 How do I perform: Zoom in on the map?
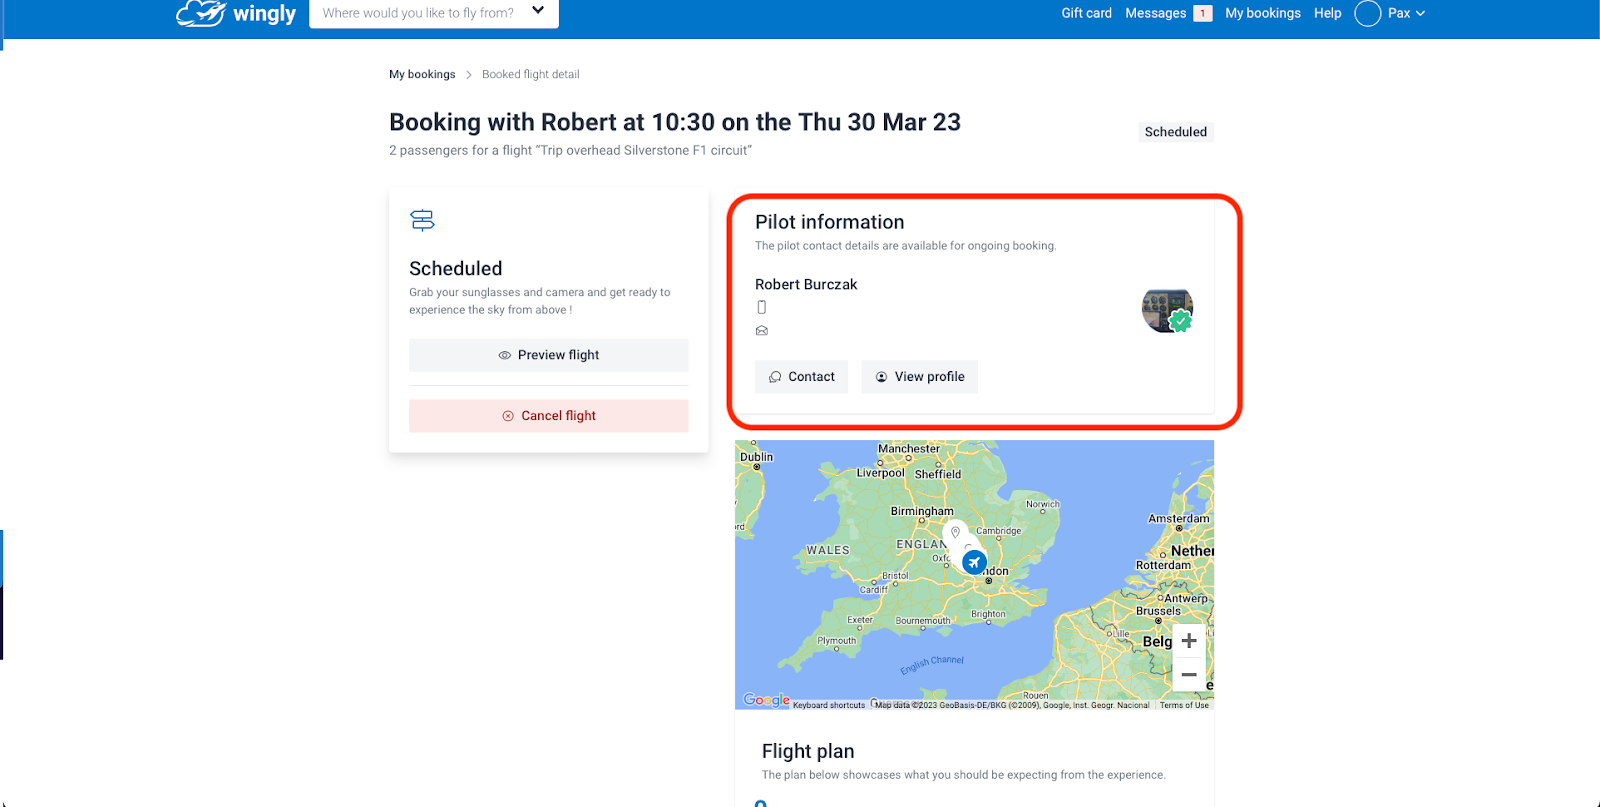click(x=1189, y=641)
